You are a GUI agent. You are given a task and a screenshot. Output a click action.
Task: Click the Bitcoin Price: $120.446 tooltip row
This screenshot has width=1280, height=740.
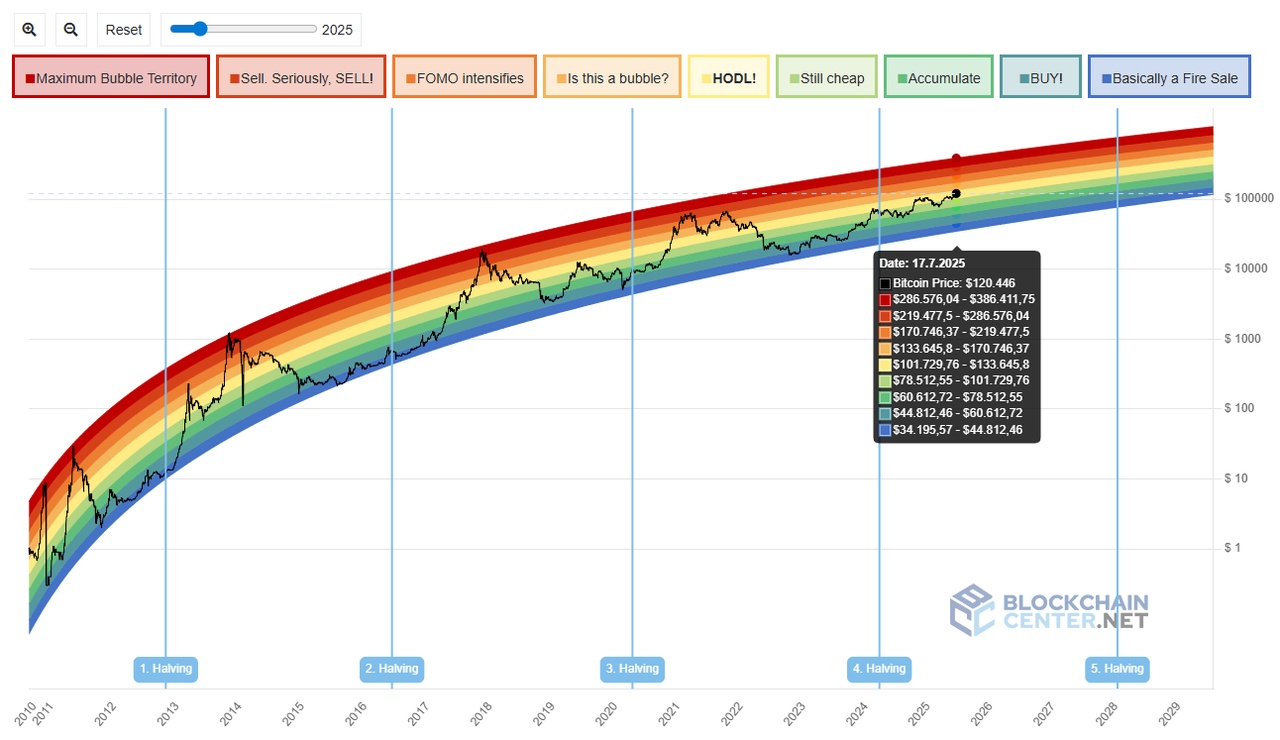947,283
